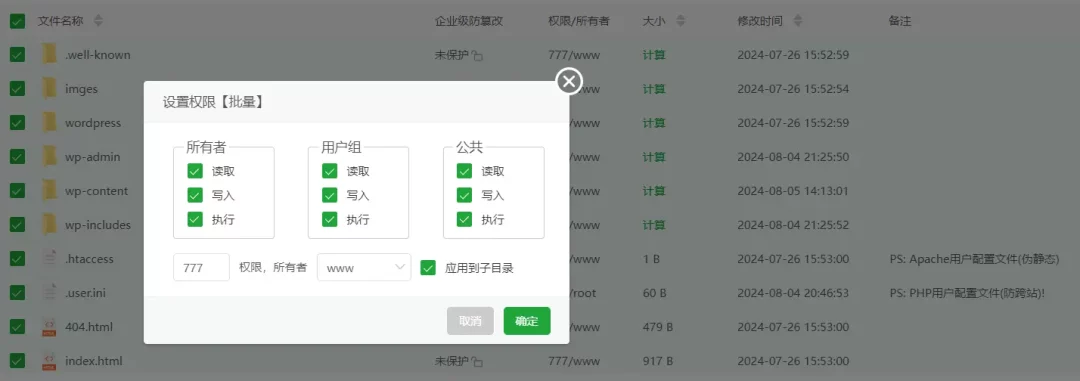This screenshot has width=1080, height=381.
Task: Click 计算 size link for wp-admin
Action: pos(654,156)
